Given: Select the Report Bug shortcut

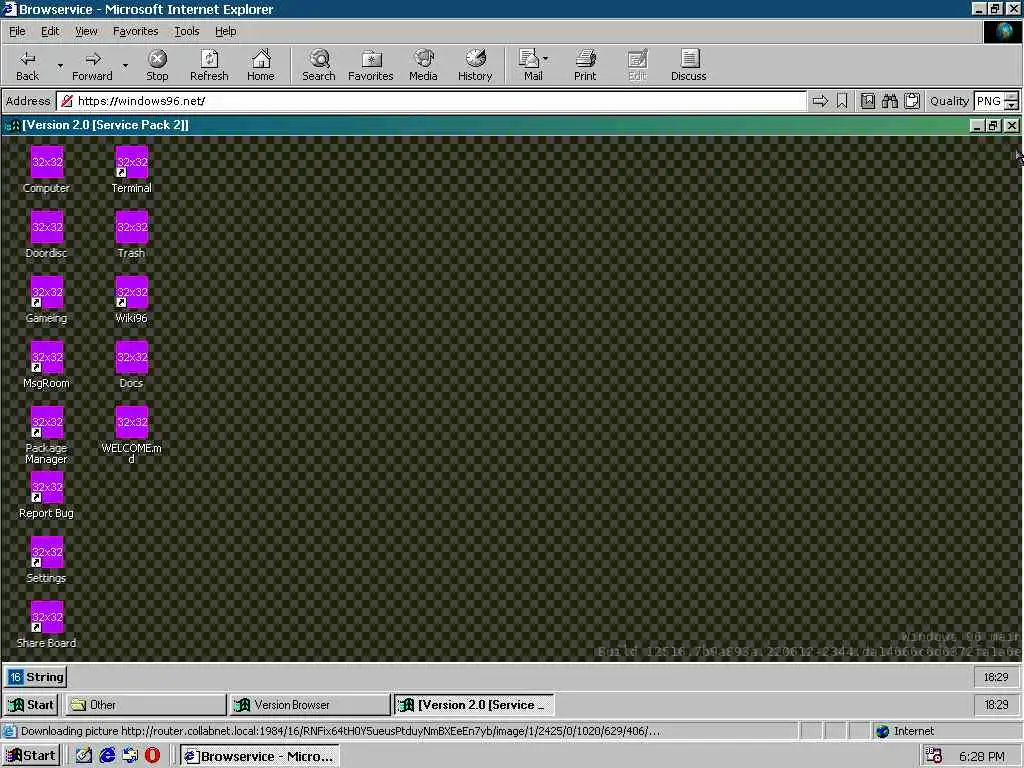Looking at the screenshot, I should tap(46, 495).
